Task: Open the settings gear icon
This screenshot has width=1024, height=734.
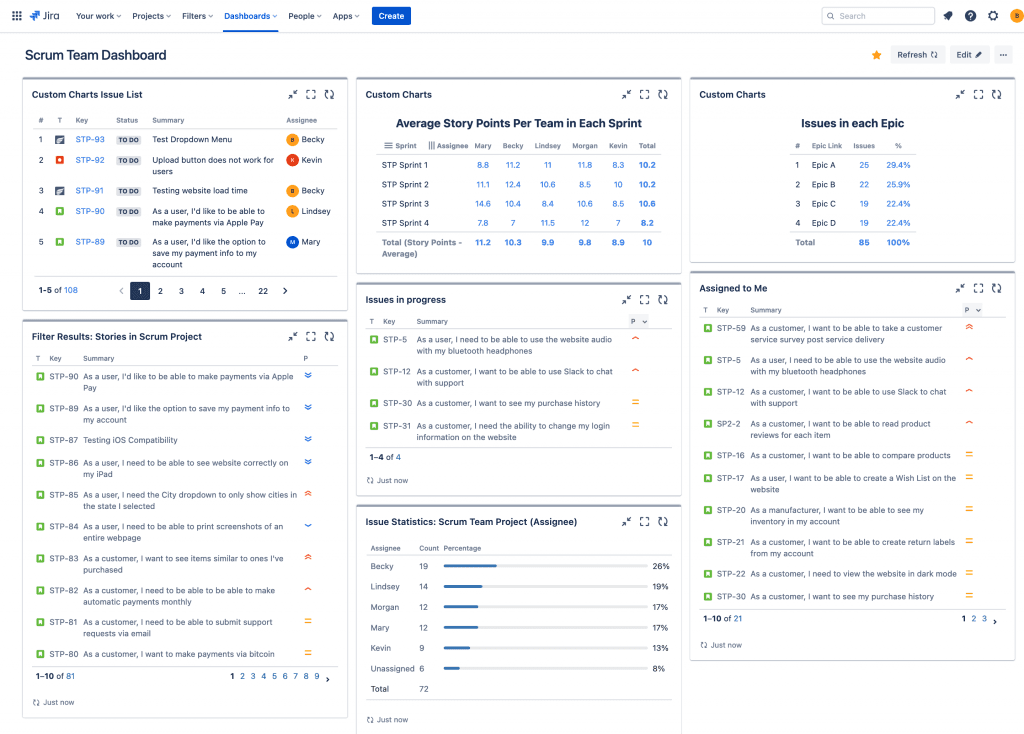Action: click(x=993, y=16)
